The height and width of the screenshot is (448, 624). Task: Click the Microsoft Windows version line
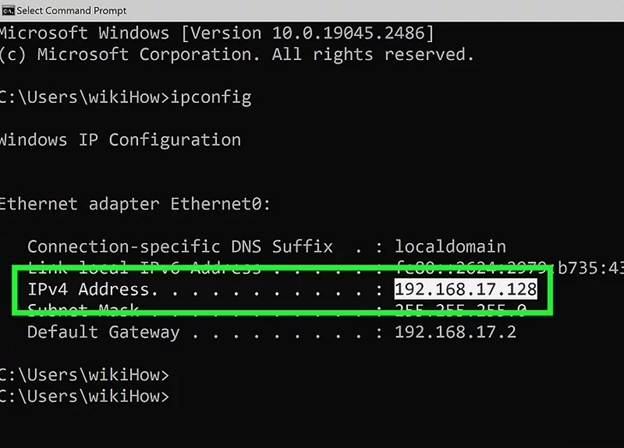(217, 33)
